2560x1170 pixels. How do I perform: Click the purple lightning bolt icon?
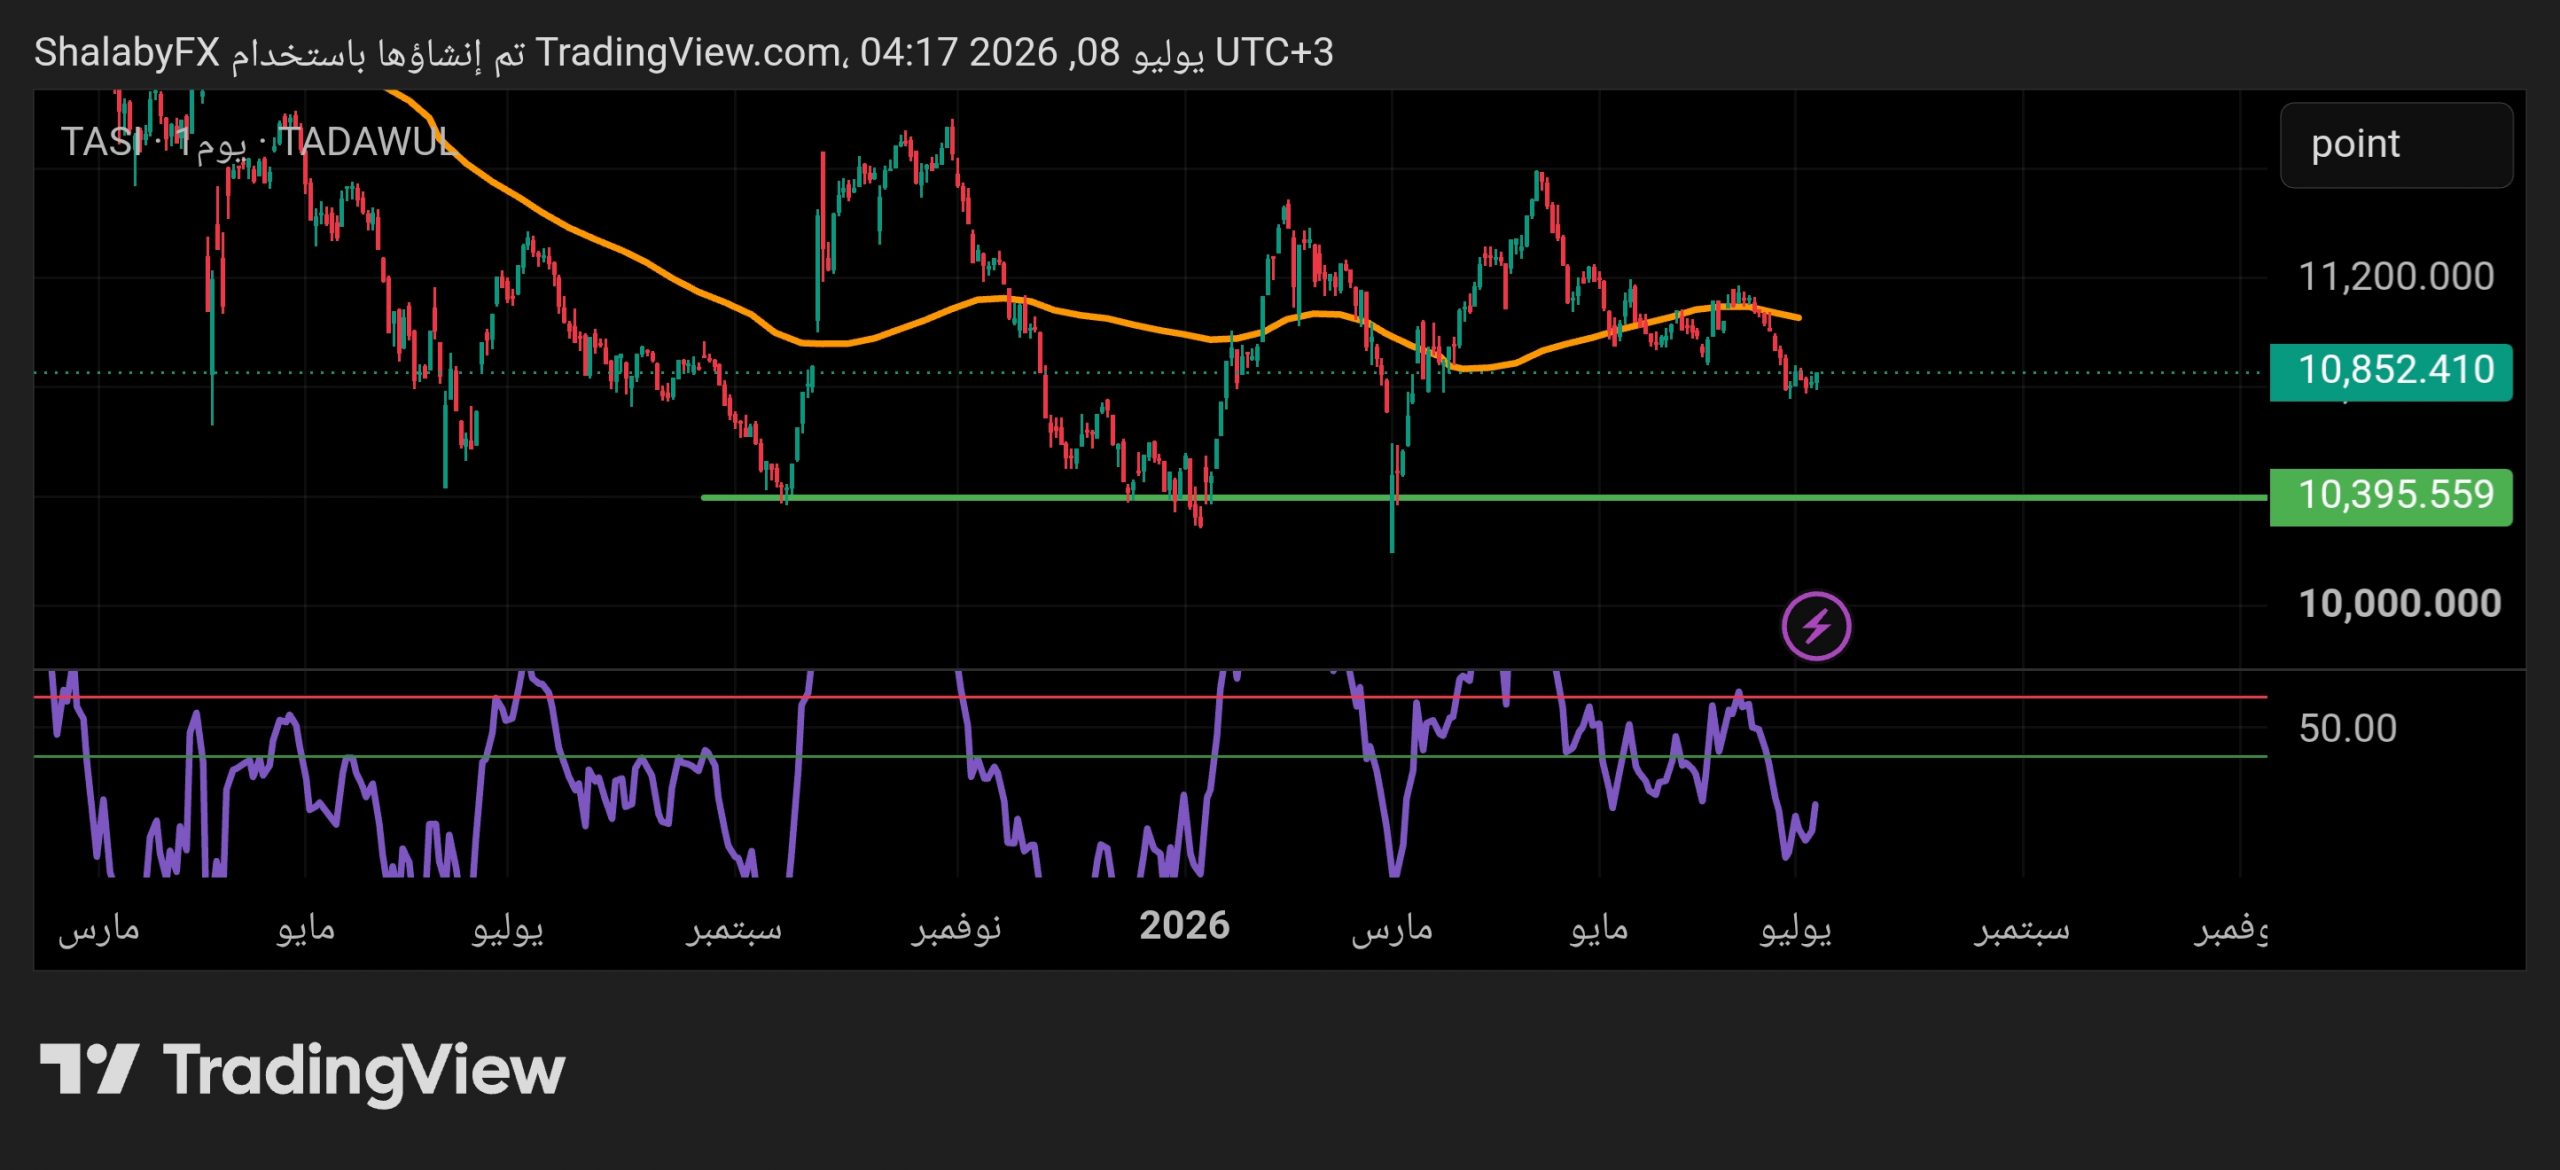1816,627
